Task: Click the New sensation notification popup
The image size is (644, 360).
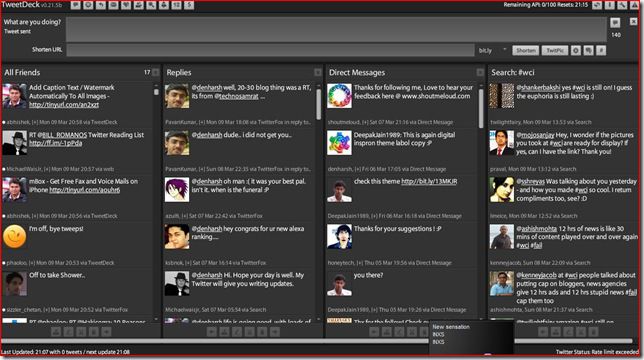Action: (x=472, y=337)
